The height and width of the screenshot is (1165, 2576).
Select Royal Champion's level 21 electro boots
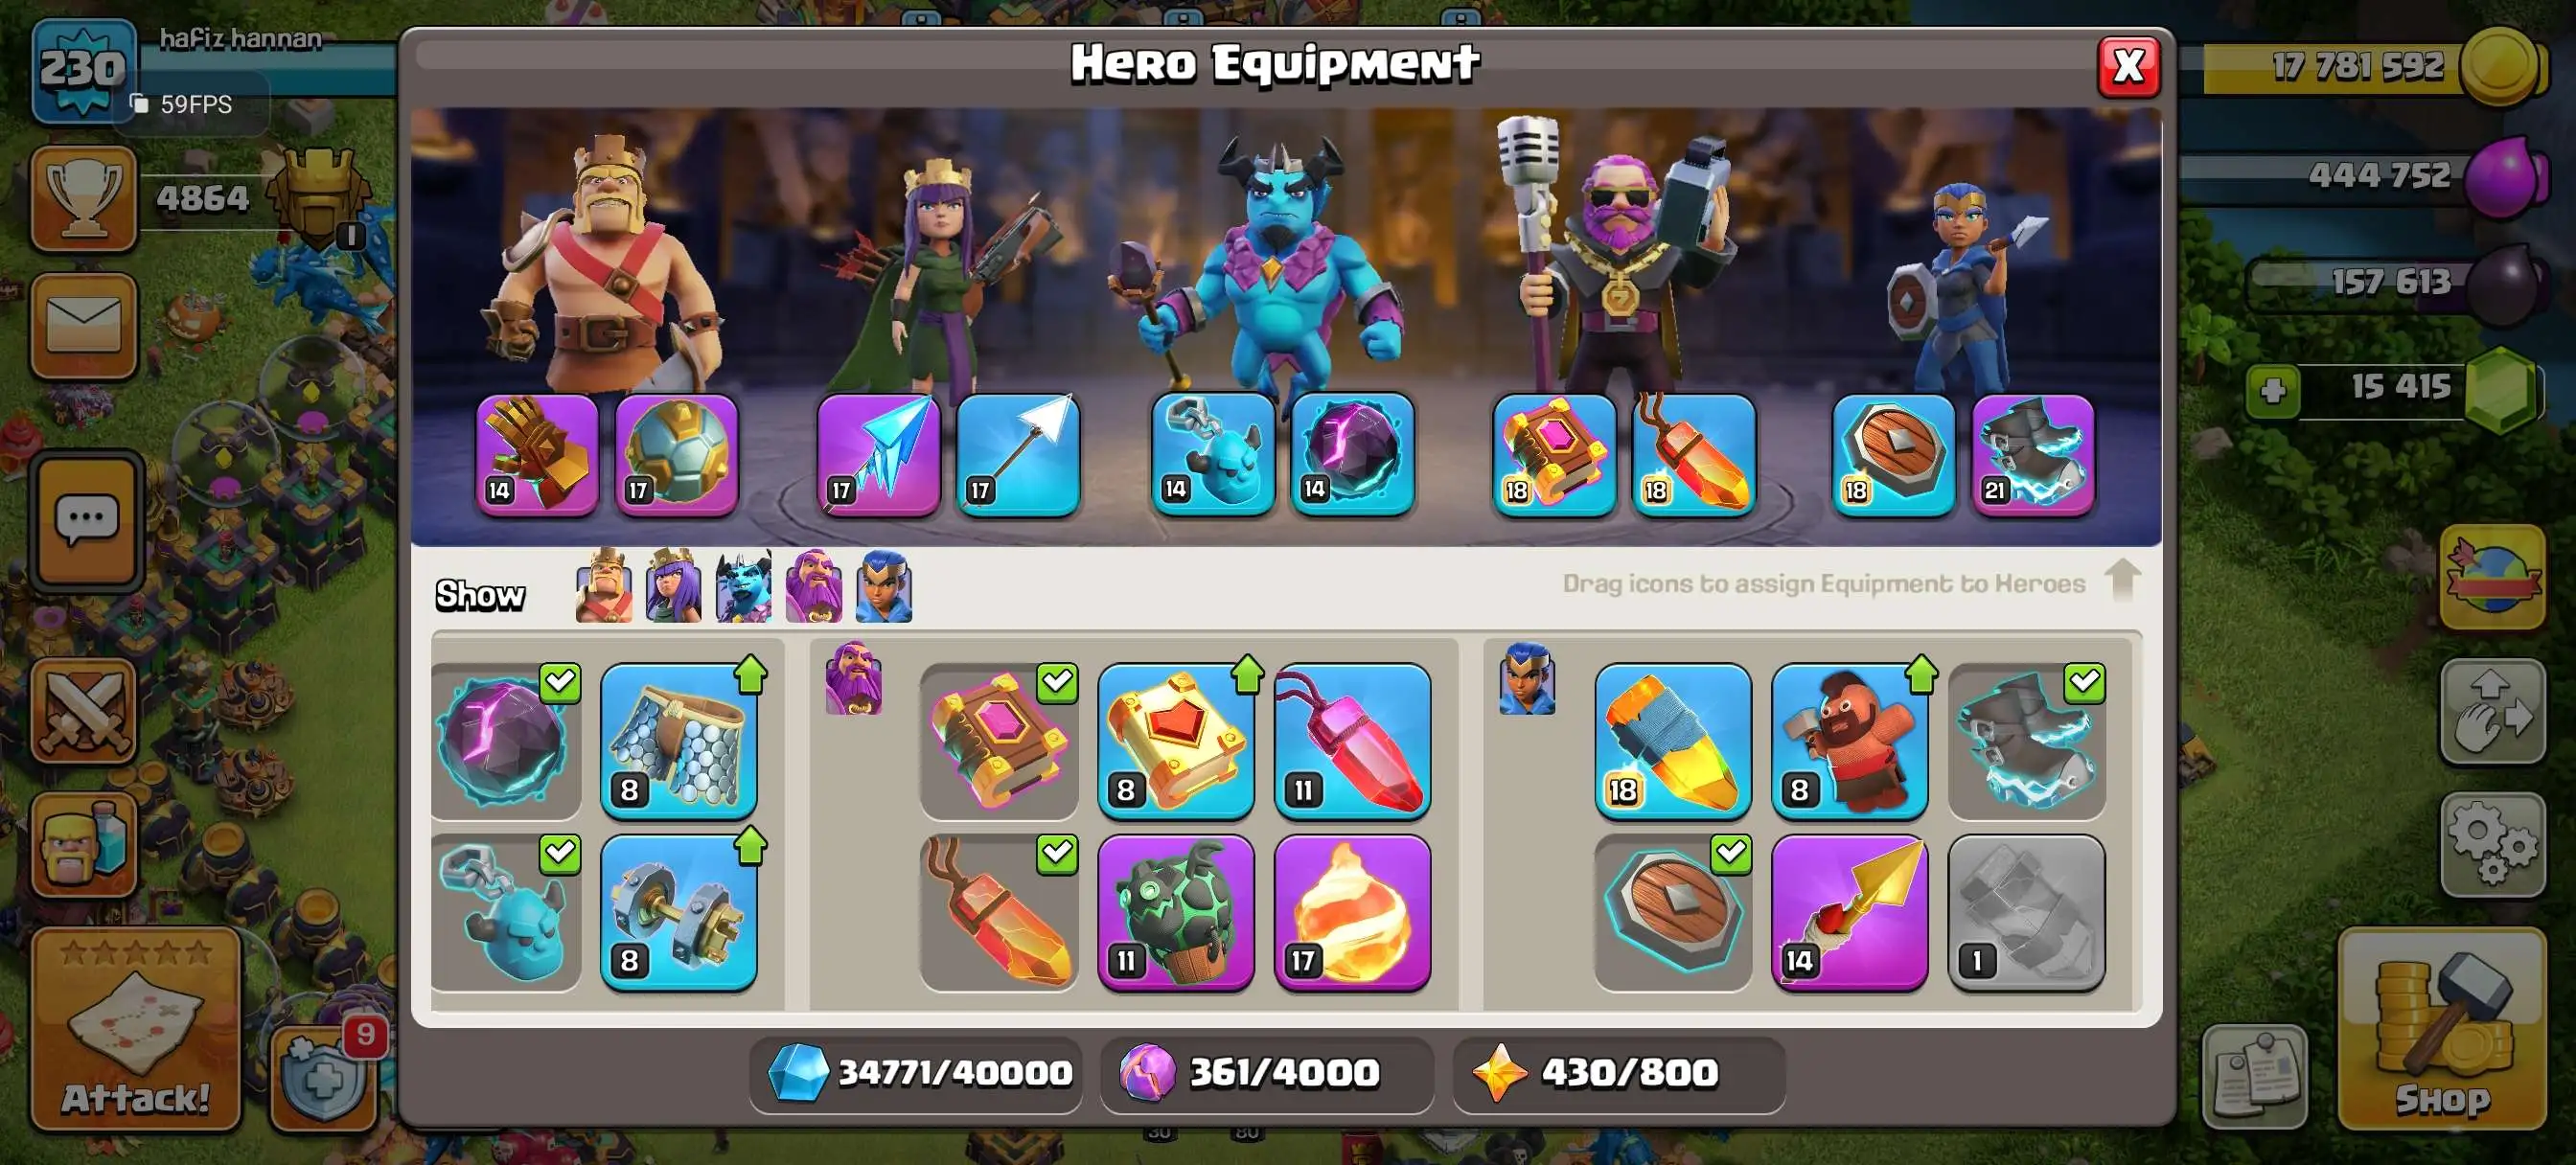pos(2032,456)
